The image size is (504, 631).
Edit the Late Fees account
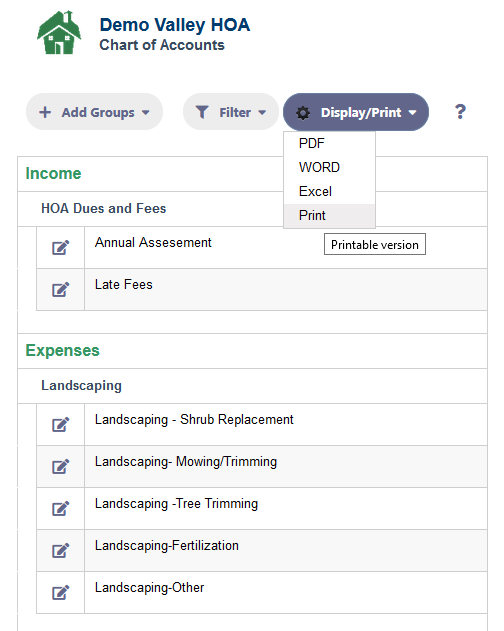pyautogui.click(x=60, y=289)
